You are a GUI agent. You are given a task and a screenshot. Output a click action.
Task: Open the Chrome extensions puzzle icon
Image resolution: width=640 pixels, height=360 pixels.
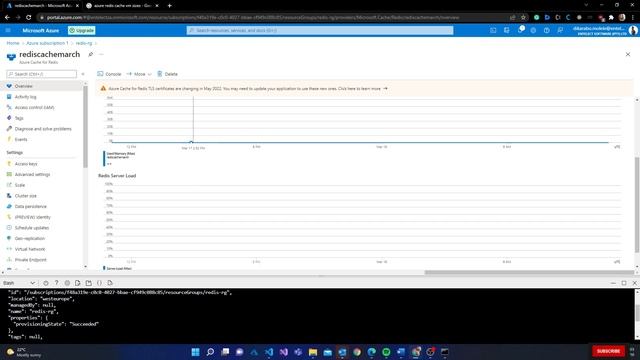pyautogui.click(x=611, y=18)
